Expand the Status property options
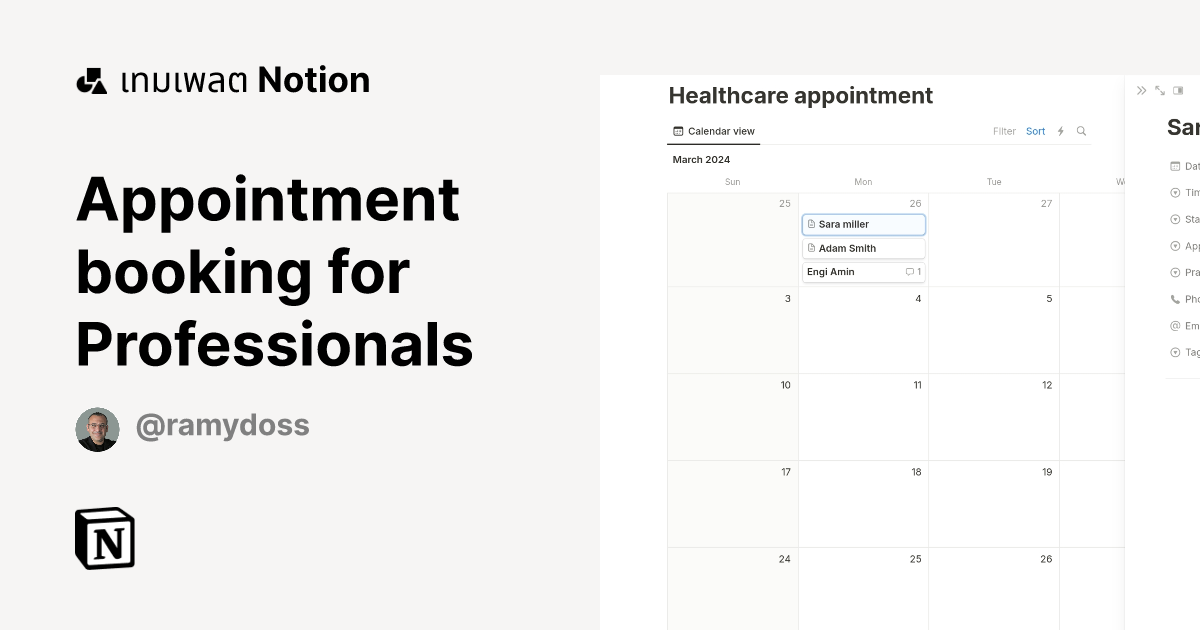The width and height of the screenshot is (1200, 630). 1173,219
